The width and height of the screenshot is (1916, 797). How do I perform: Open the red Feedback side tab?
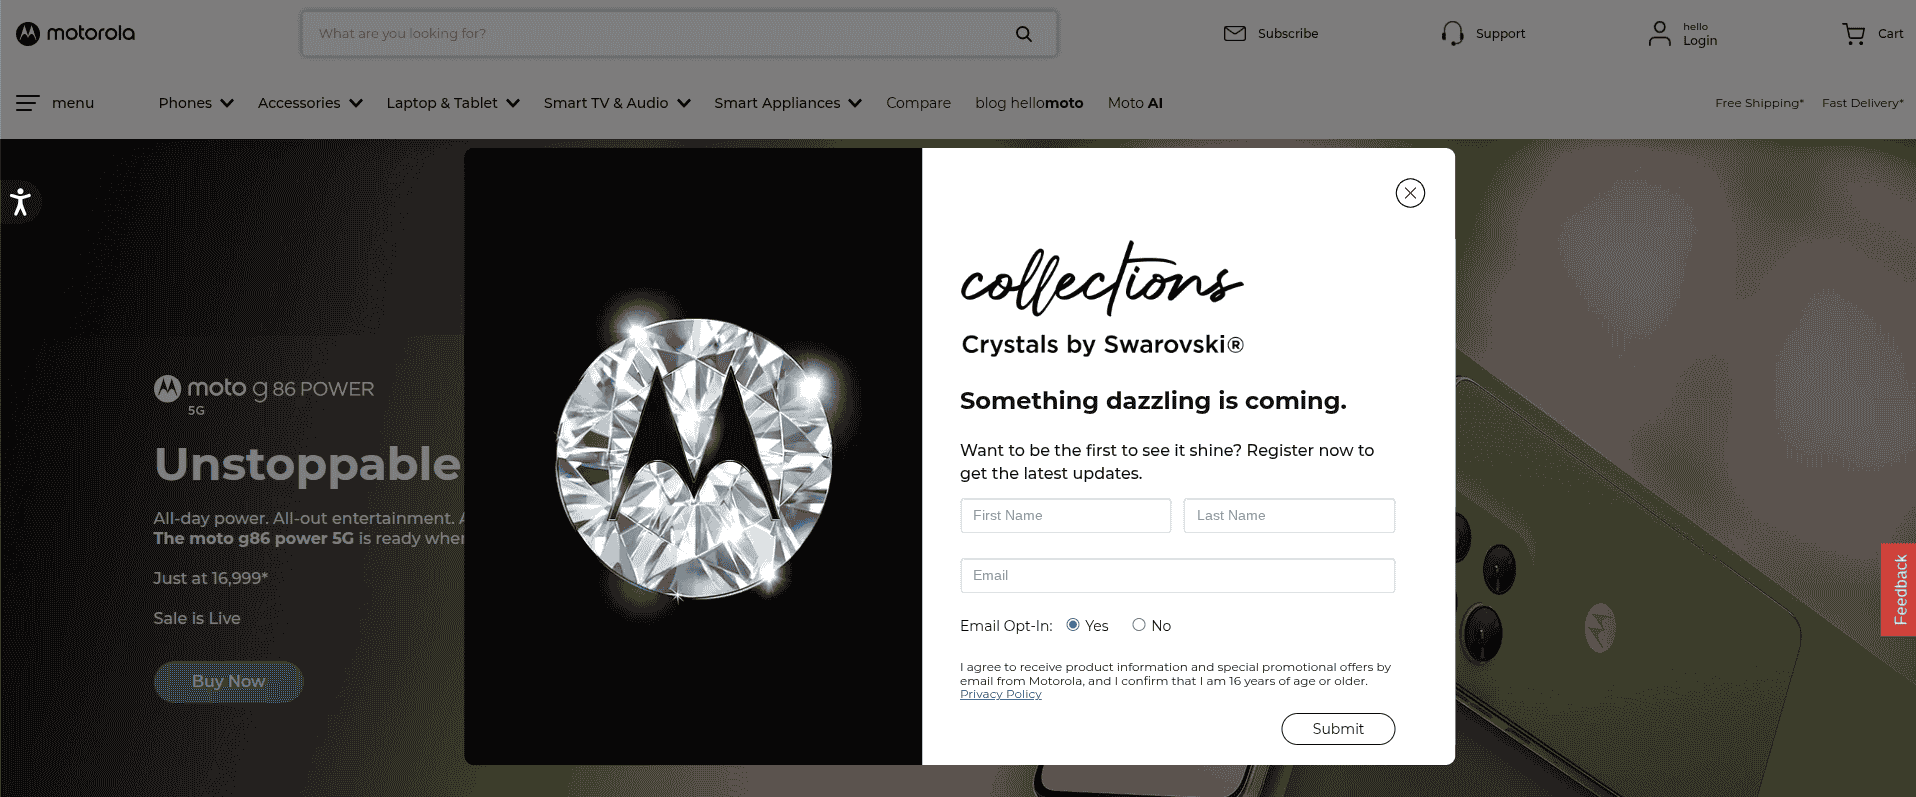click(x=1899, y=590)
